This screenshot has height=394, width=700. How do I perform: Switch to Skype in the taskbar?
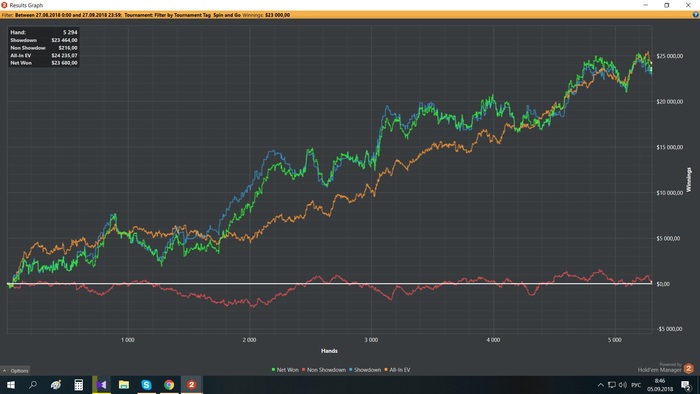pos(146,385)
